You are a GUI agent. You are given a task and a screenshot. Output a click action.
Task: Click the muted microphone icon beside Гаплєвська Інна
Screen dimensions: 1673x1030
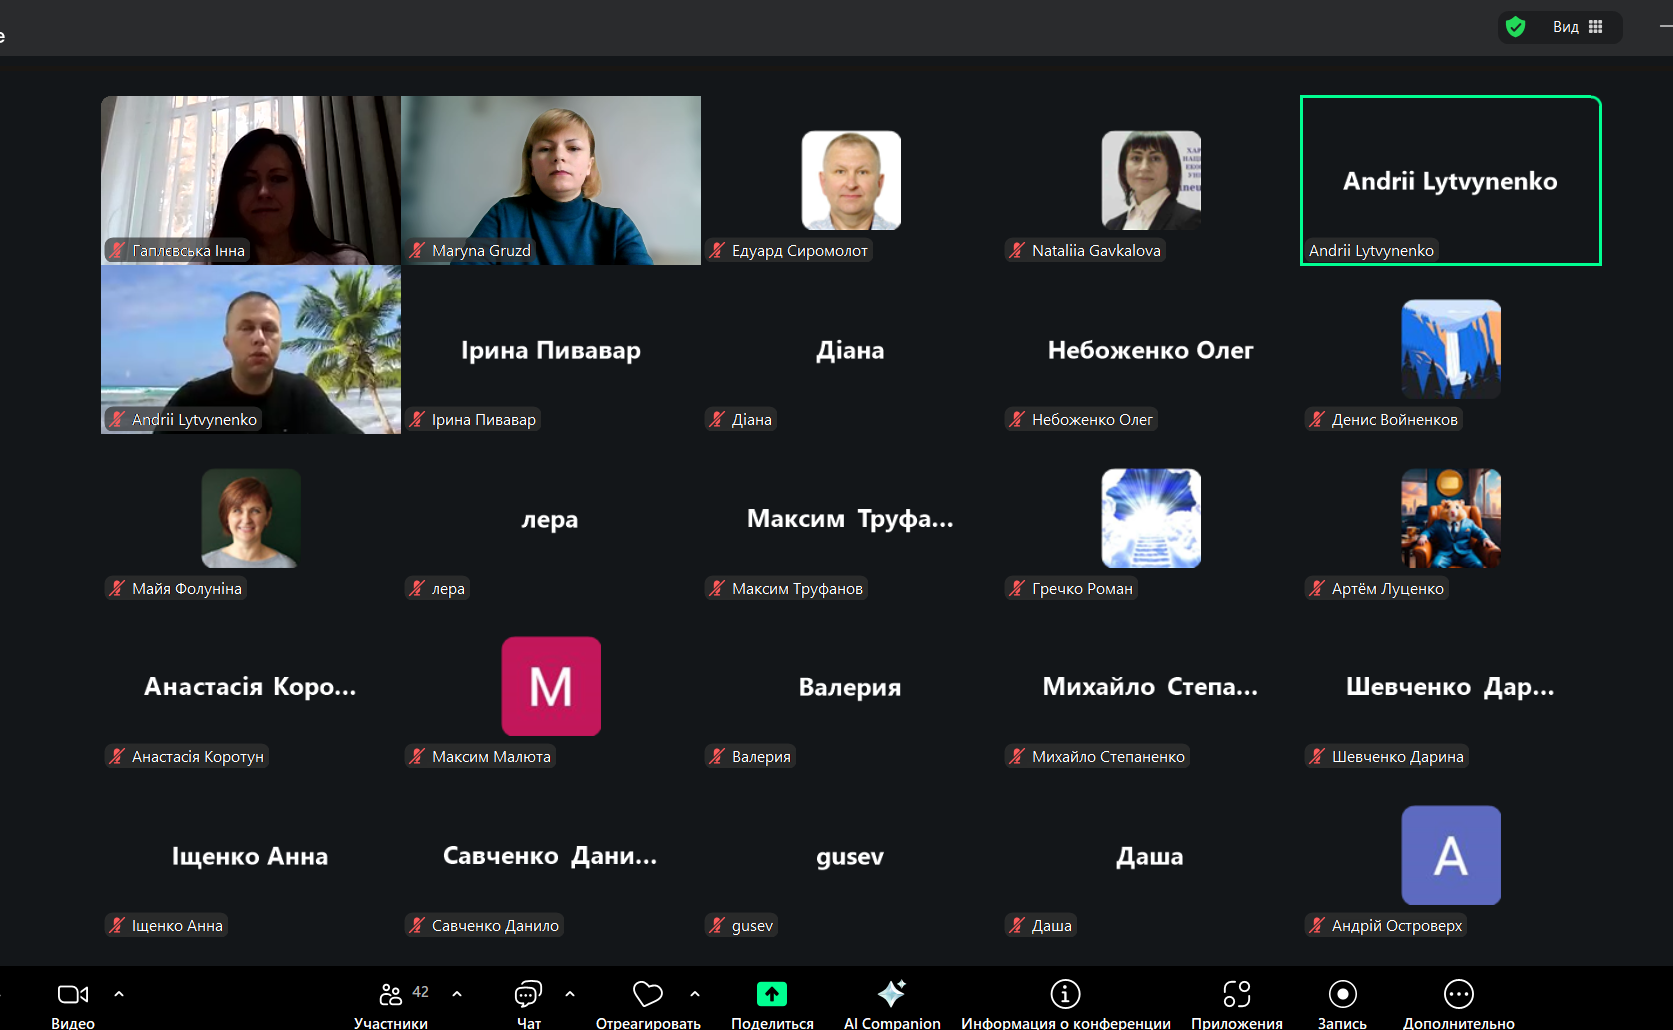pyautogui.click(x=118, y=251)
